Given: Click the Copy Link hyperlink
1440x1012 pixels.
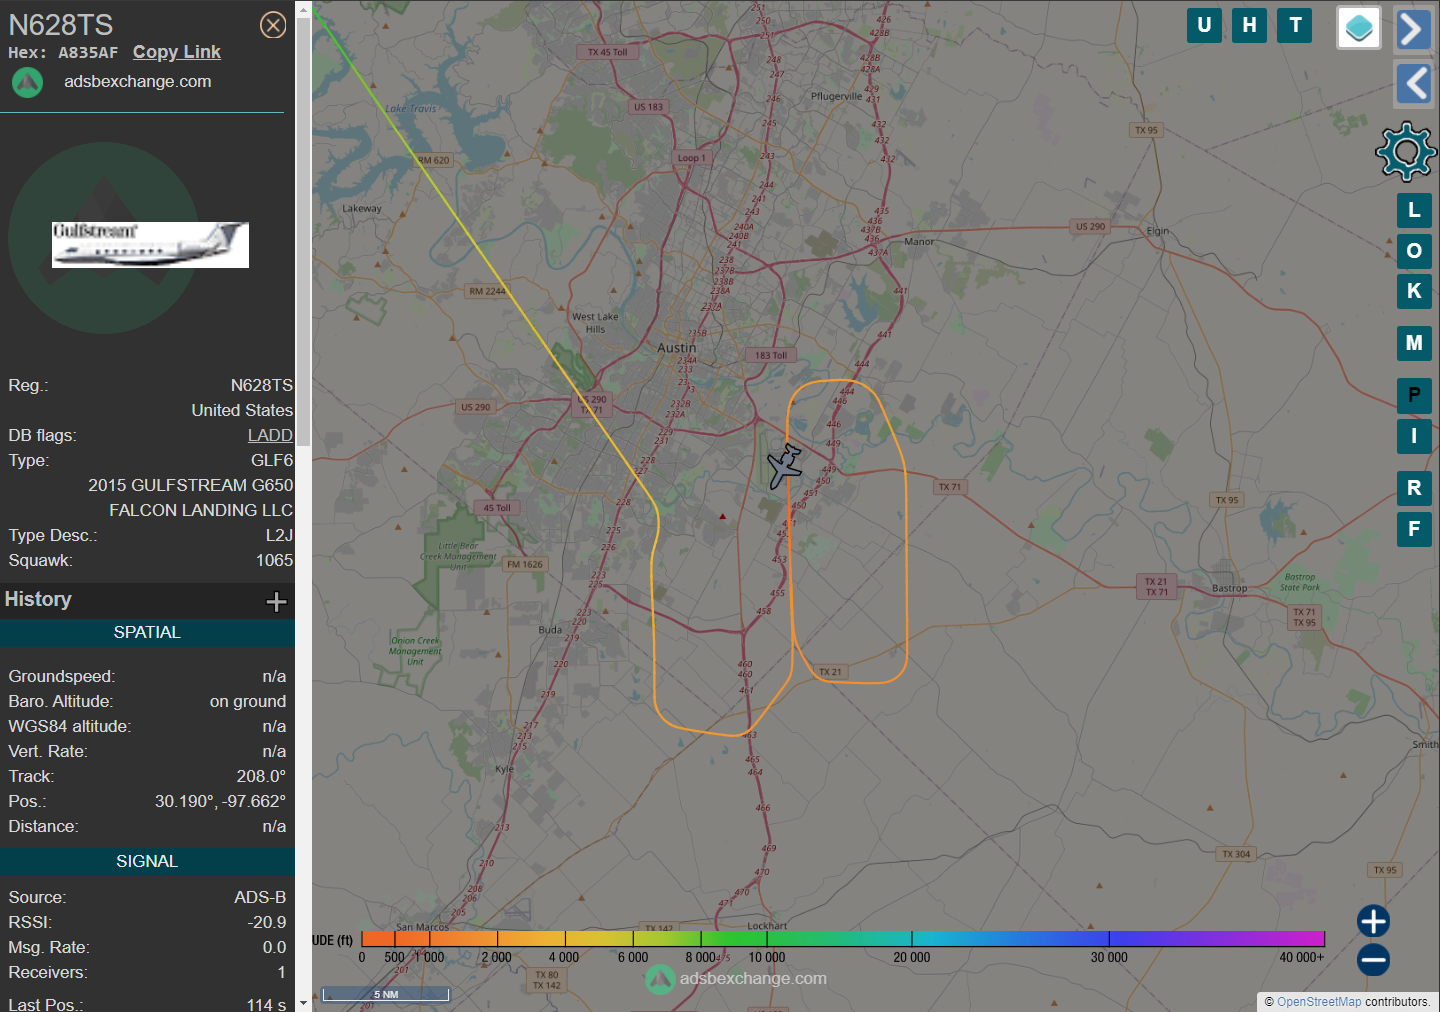Looking at the screenshot, I should pyautogui.click(x=177, y=52).
